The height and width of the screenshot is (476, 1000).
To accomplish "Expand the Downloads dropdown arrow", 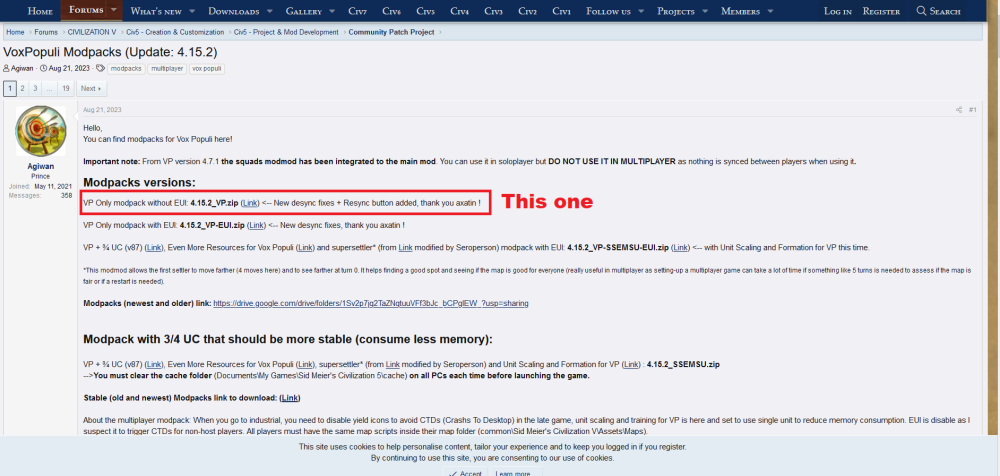I will click(x=270, y=11).
